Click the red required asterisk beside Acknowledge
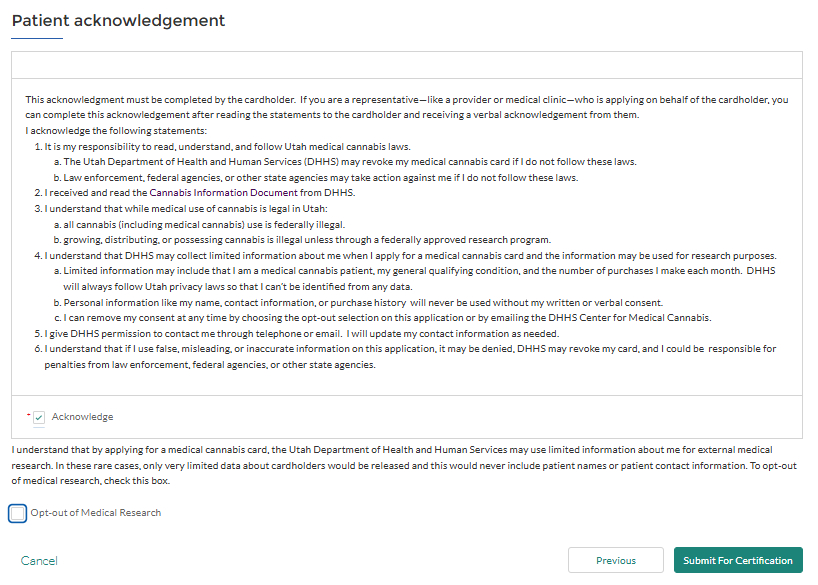The height and width of the screenshot is (585, 818). click(29, 415)
